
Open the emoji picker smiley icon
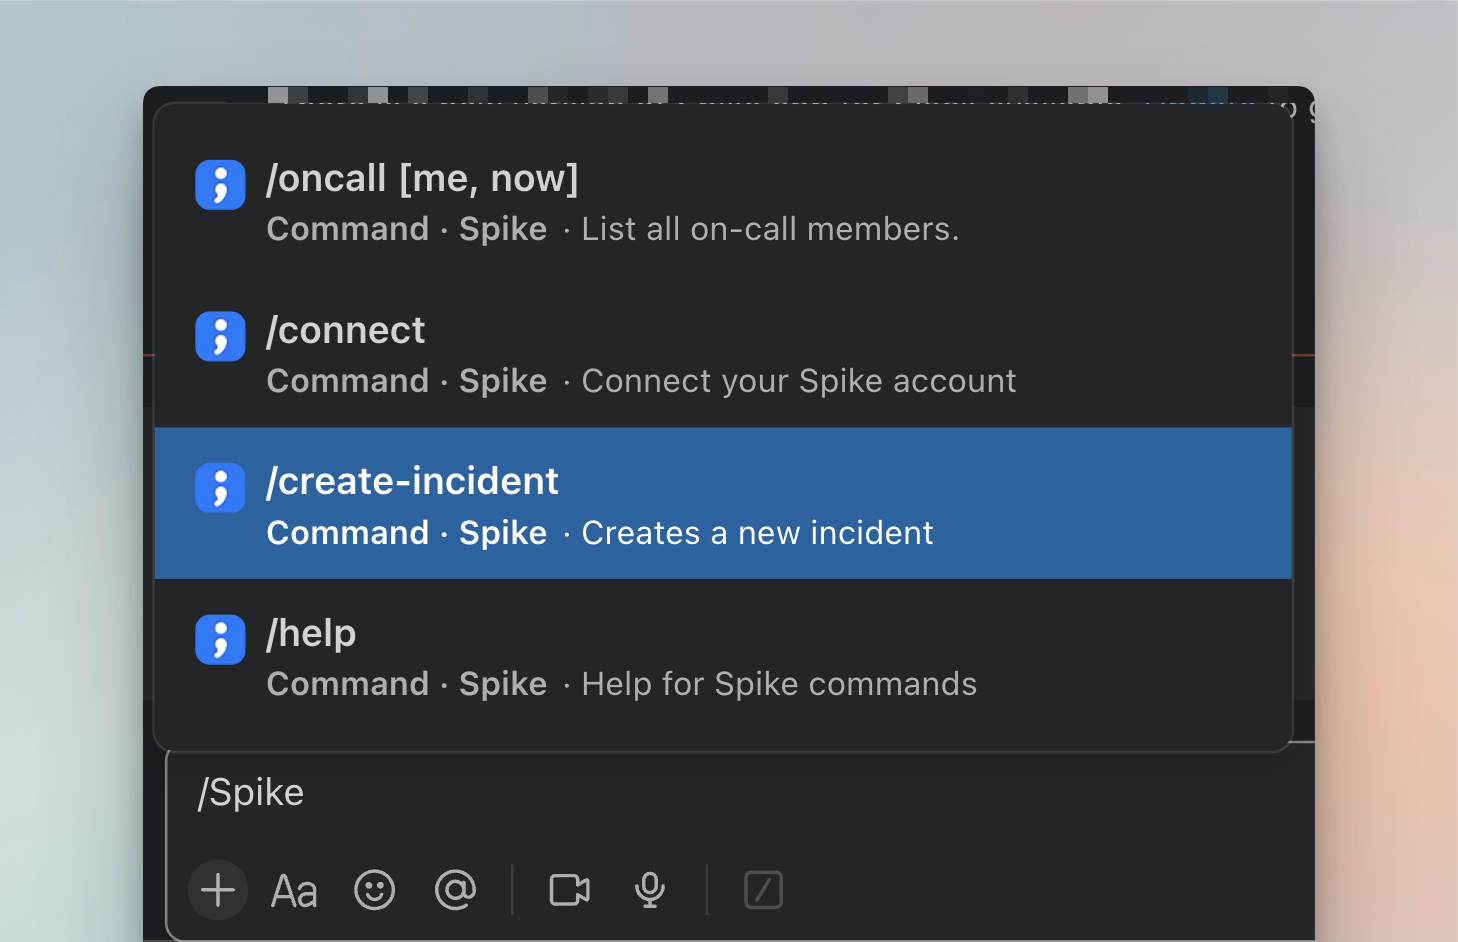(375, 890)
